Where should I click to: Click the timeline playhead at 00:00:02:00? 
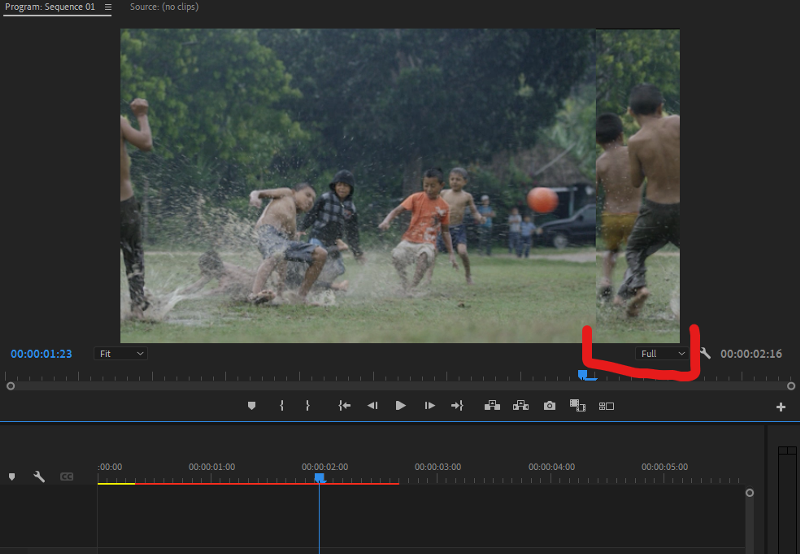(319, 478)
